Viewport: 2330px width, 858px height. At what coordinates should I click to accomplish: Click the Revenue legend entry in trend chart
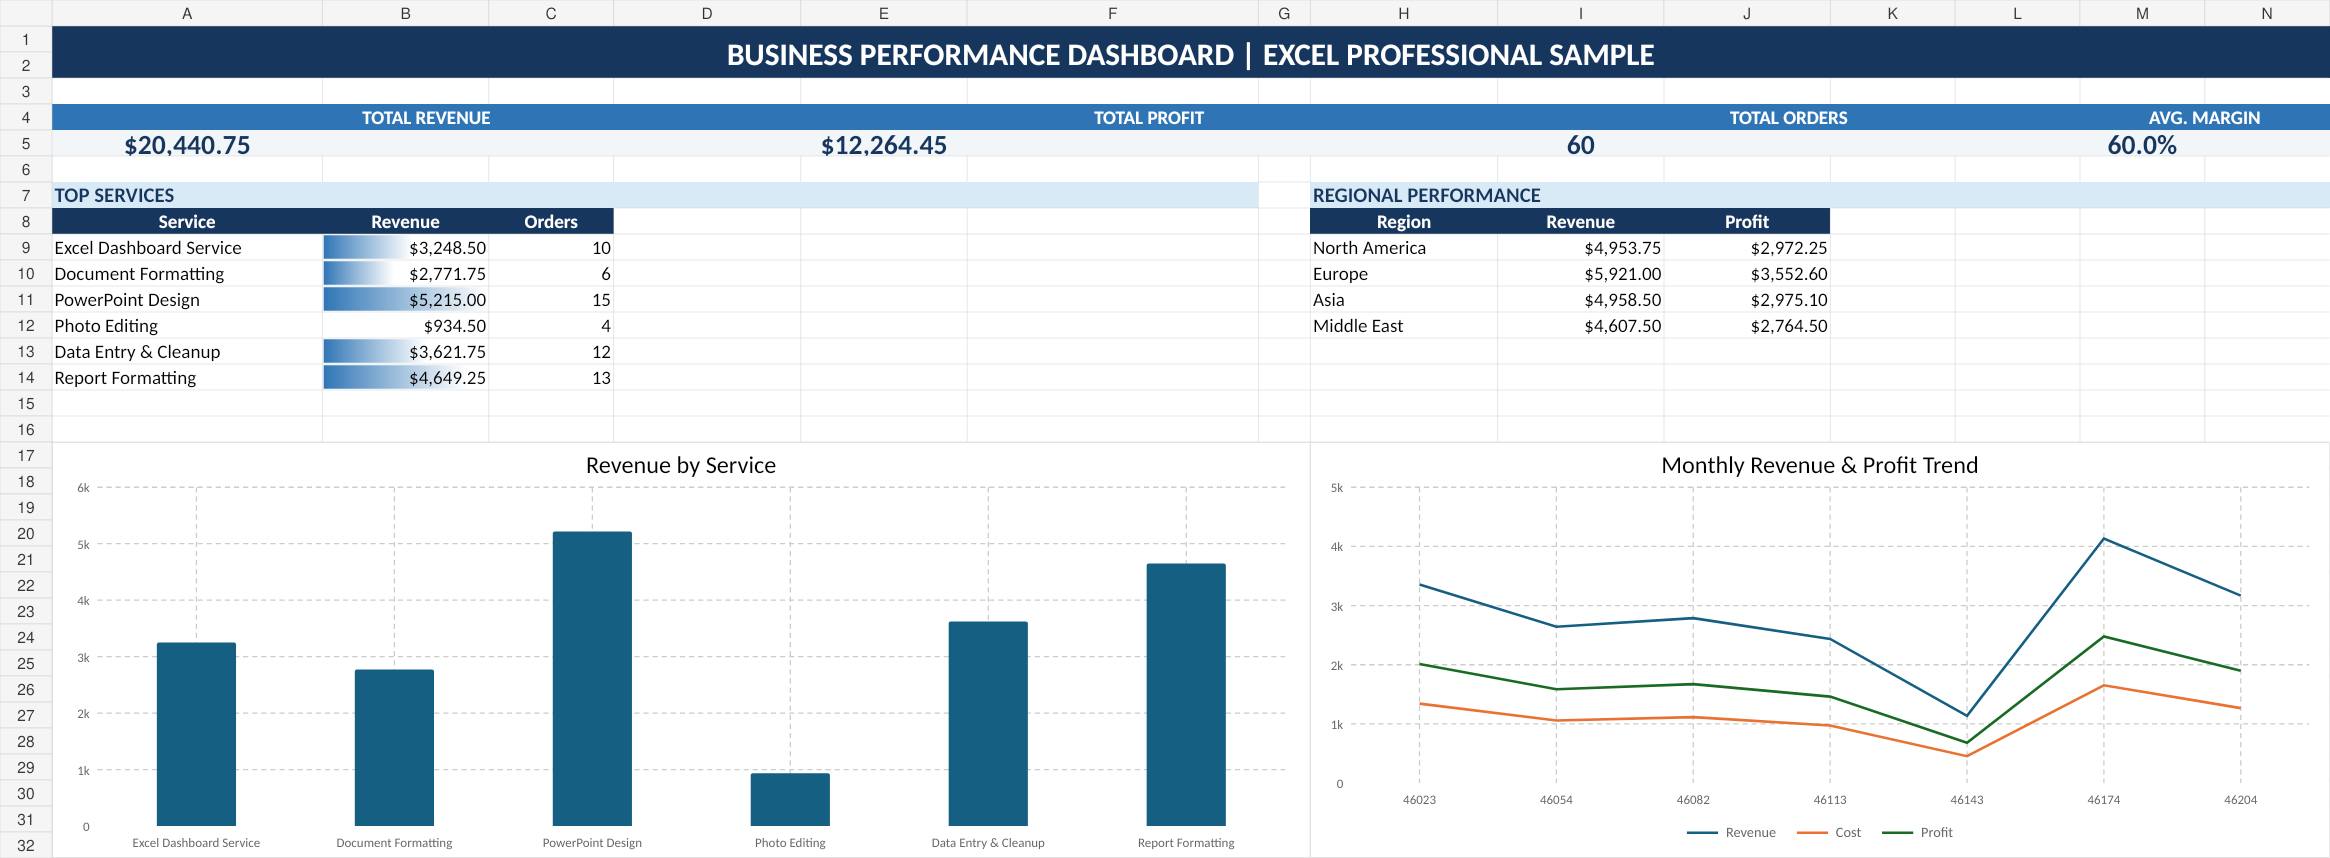pos(1731,832)
